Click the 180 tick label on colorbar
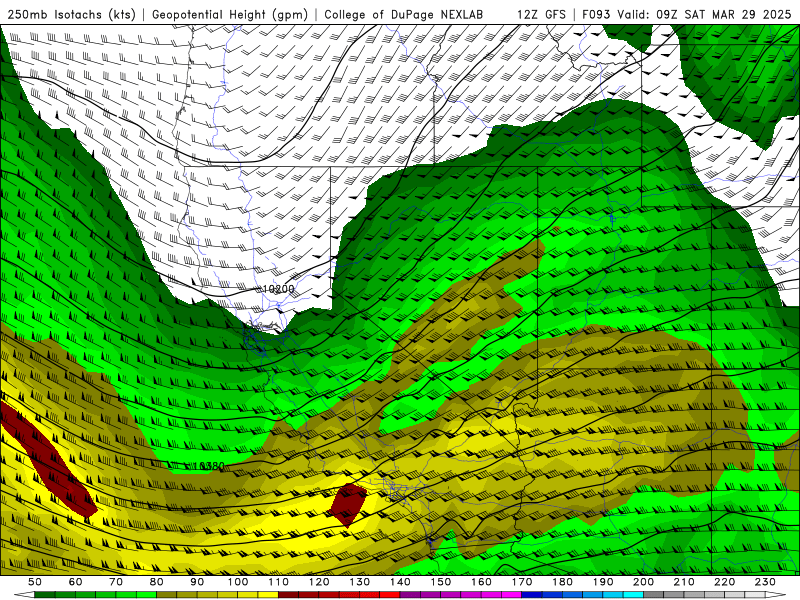The width and height of the screenshot is (800, 600). [562, 582]
